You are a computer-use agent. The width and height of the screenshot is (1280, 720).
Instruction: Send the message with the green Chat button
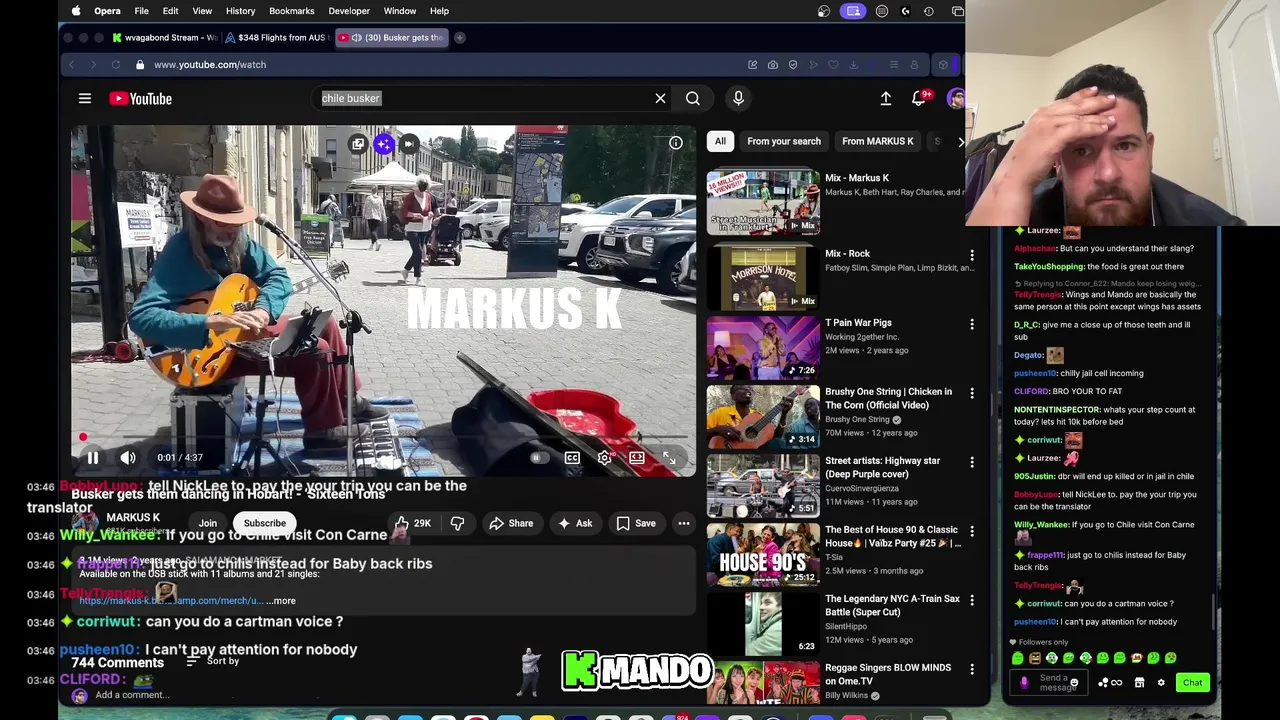coord(1193,683)
